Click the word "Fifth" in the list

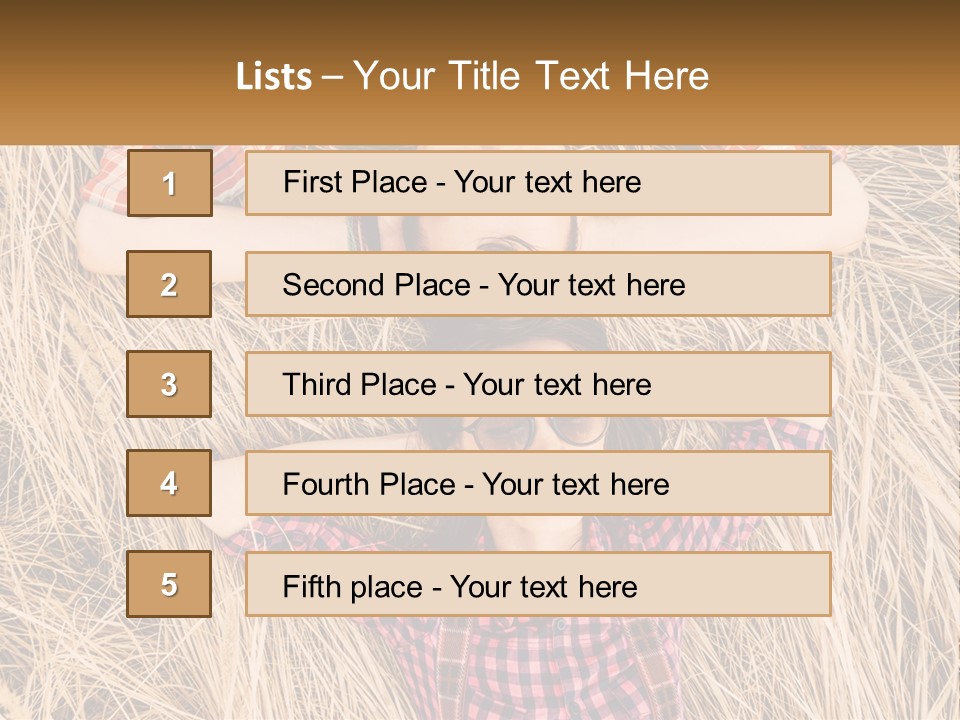click(310, 586)
